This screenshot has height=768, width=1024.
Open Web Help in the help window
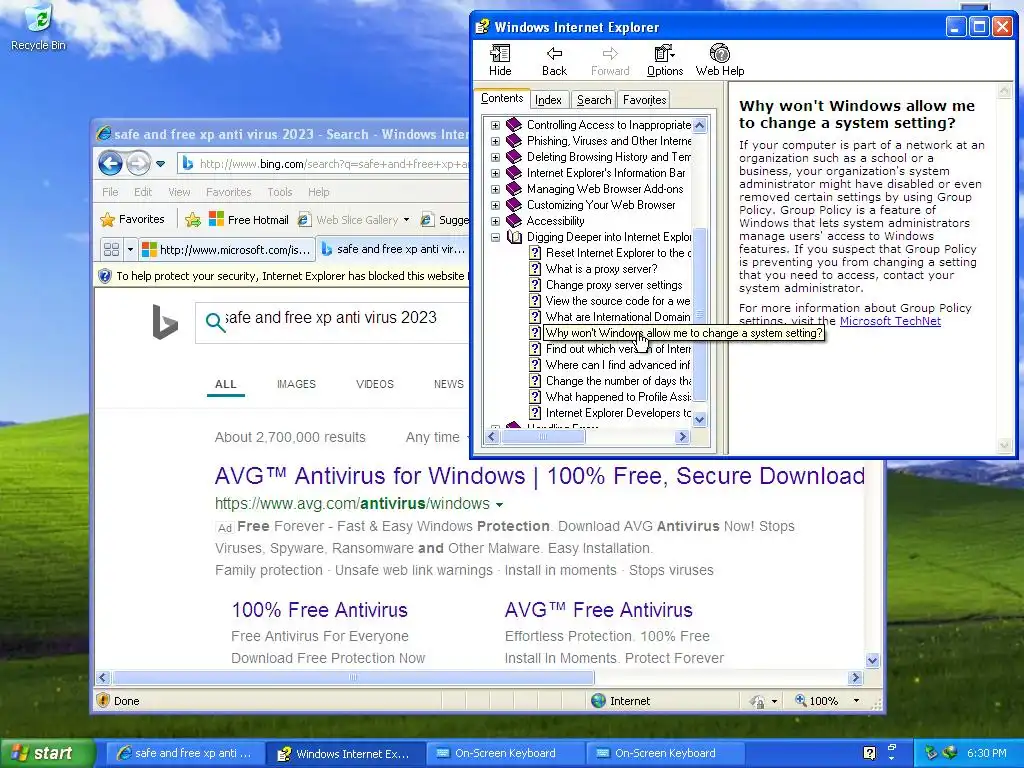coord(720,60)
